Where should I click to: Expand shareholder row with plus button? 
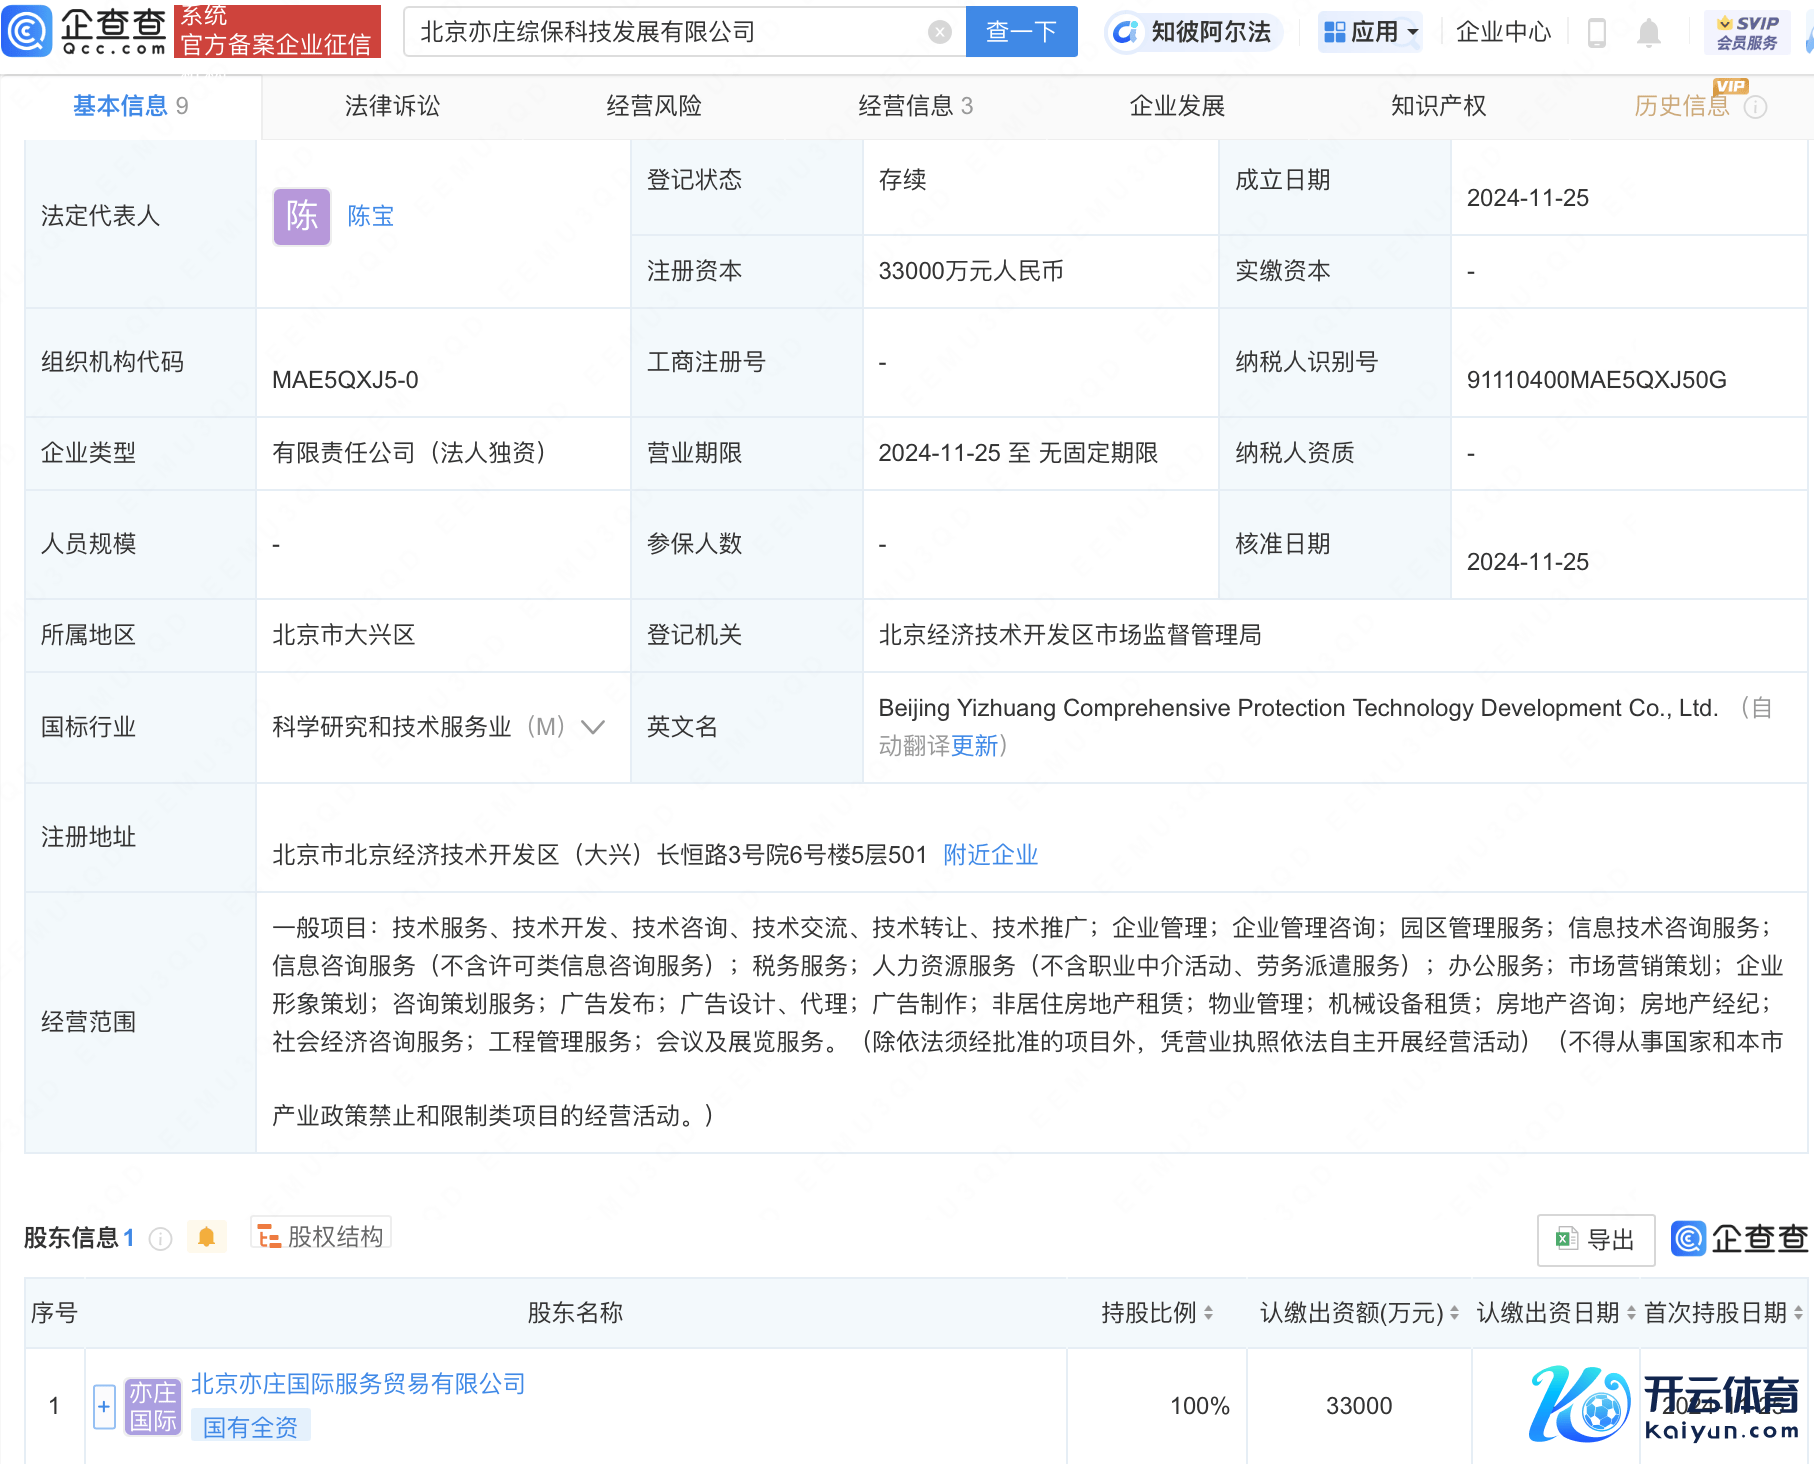pyautogui.click(x=104, y=1406)
